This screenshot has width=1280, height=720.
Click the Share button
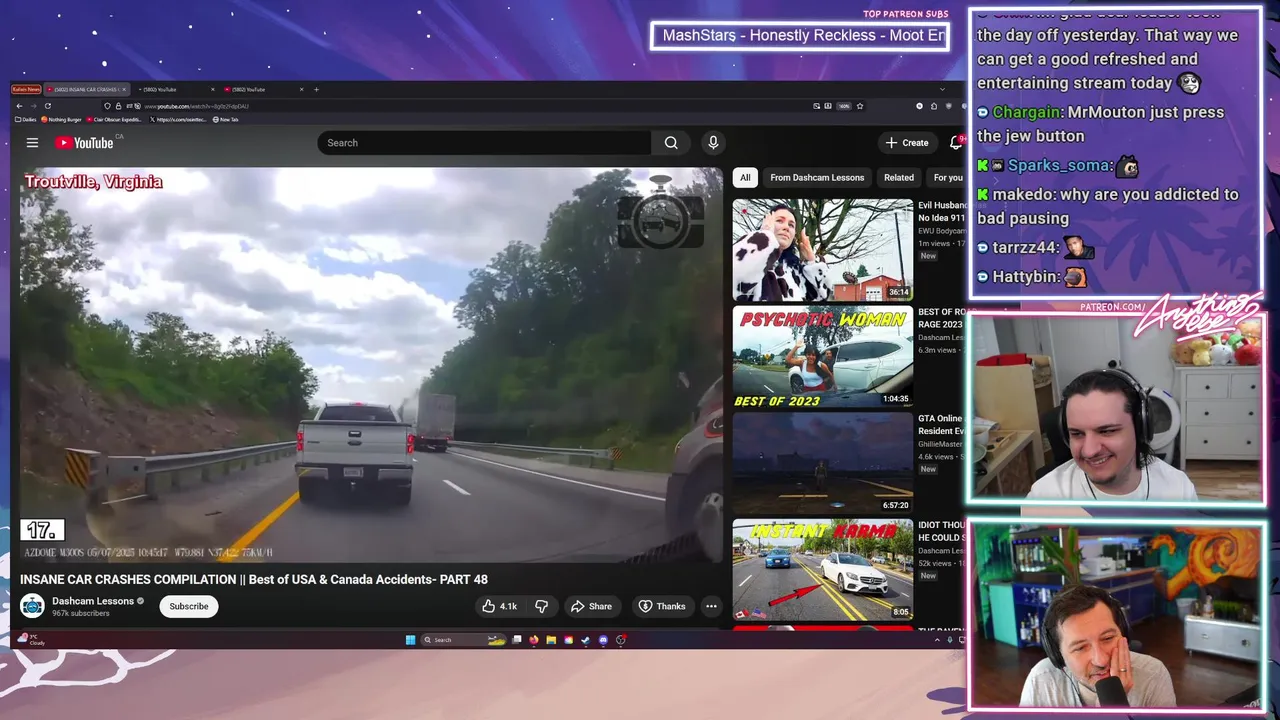pos(591,606)
